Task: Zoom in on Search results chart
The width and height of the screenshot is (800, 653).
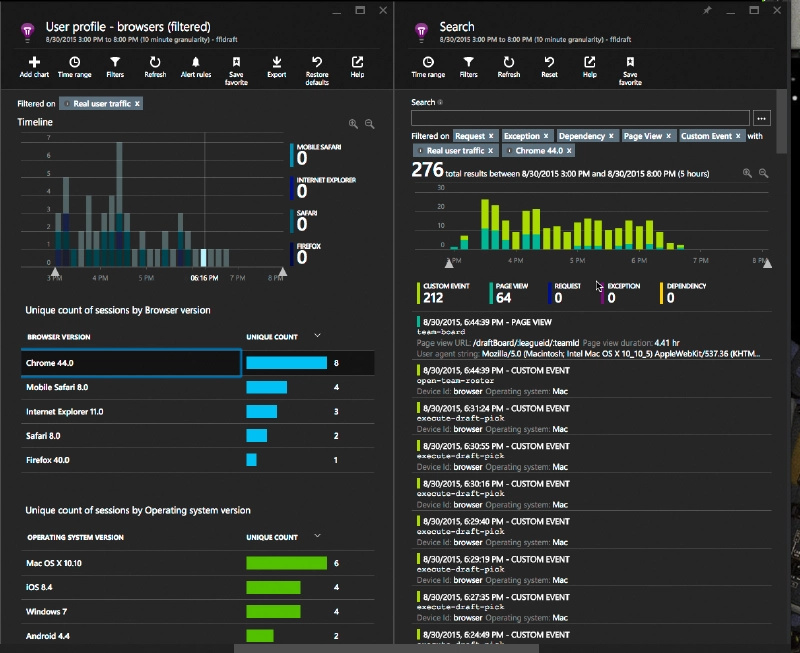Action: point(747,173)
